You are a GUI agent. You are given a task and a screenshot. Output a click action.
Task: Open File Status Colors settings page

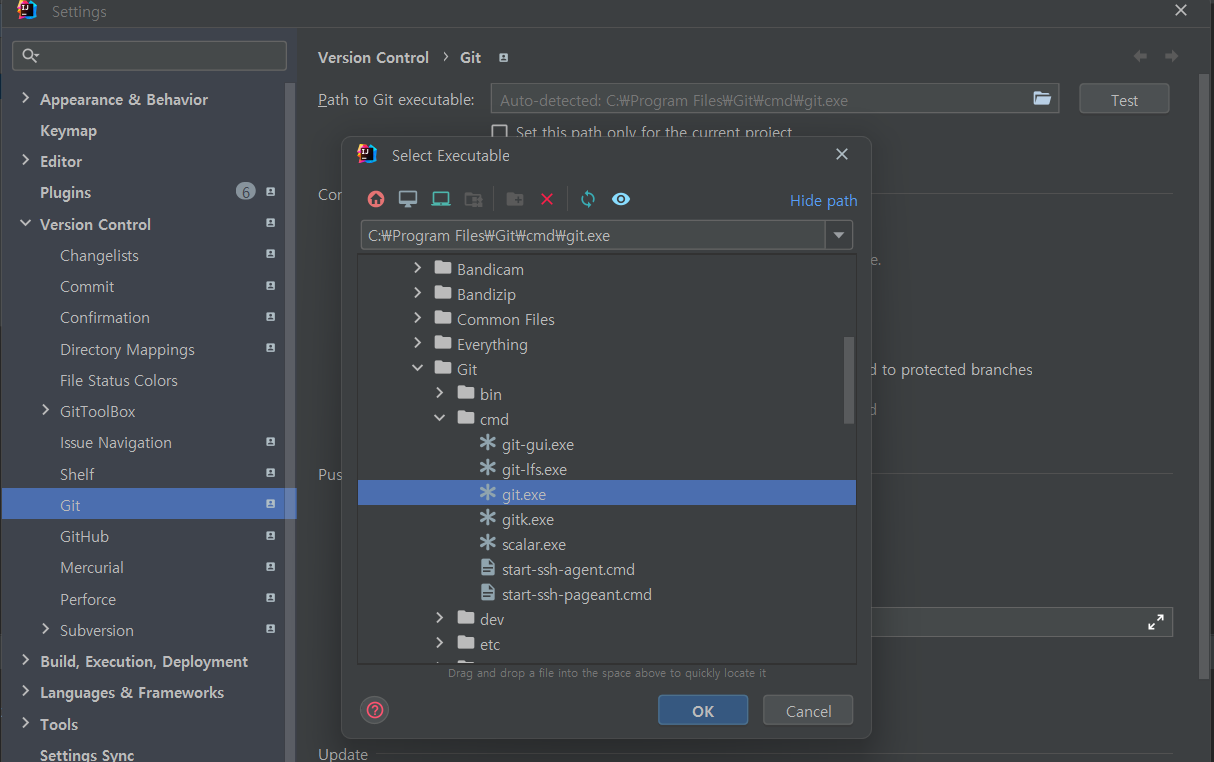click(x=119, y=380)
